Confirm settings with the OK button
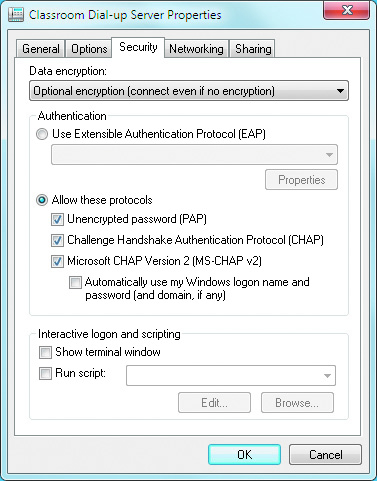Viewport: 378px width, 481px height. [244, 454]
